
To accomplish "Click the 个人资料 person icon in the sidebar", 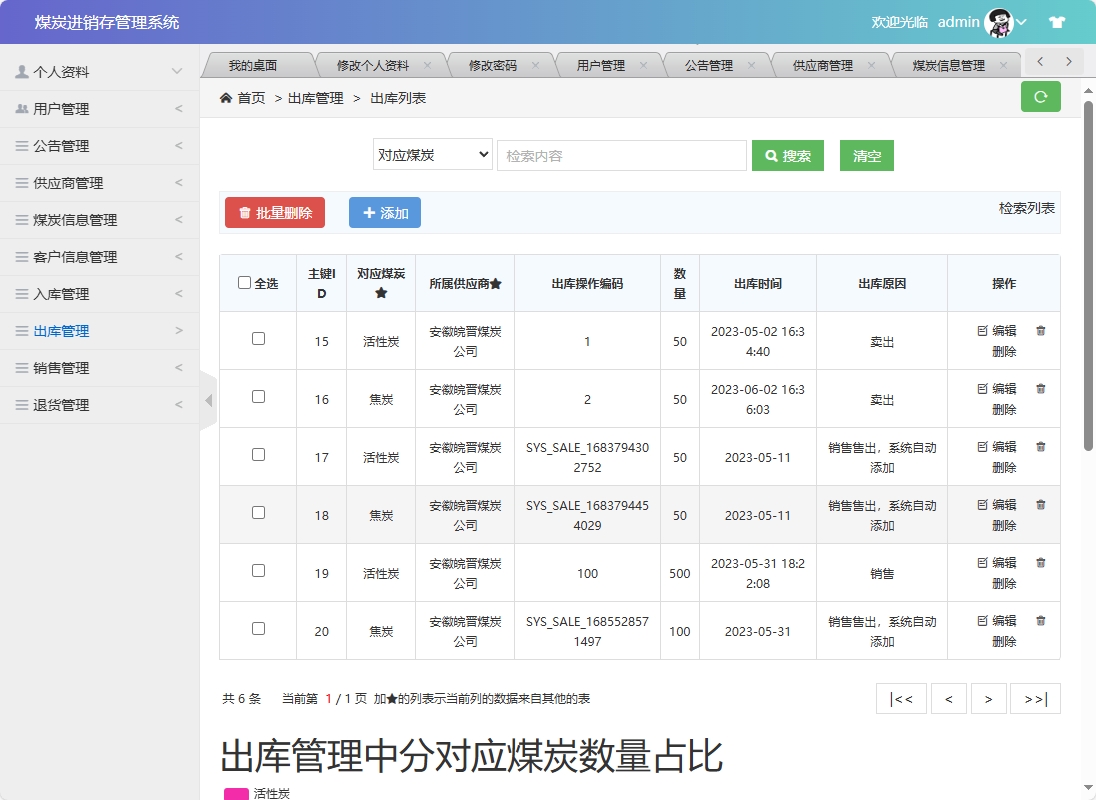I will [x=22, y=71].
